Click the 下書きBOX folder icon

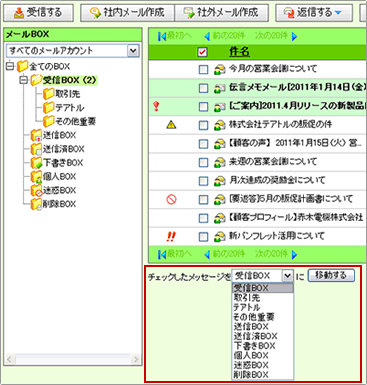[x=36, y=163]
